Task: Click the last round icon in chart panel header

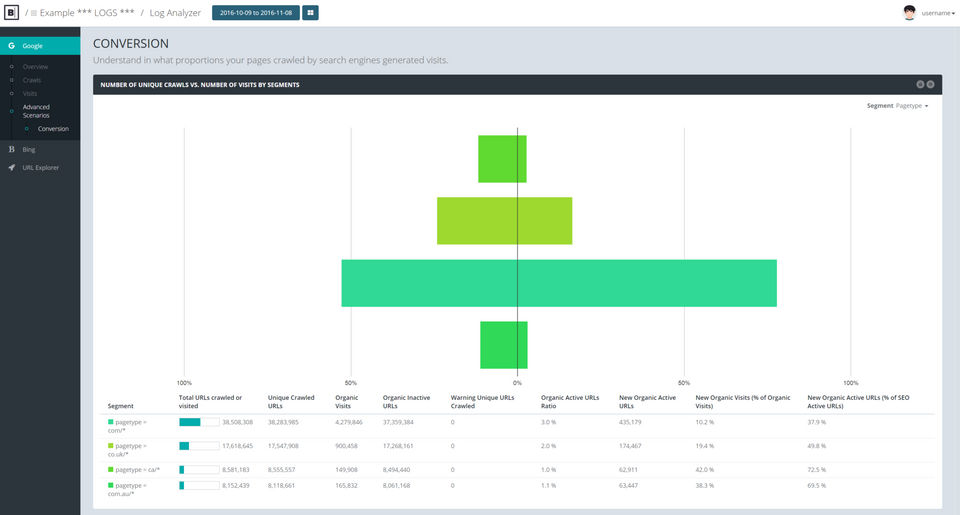Action: [x=930, y=85]
